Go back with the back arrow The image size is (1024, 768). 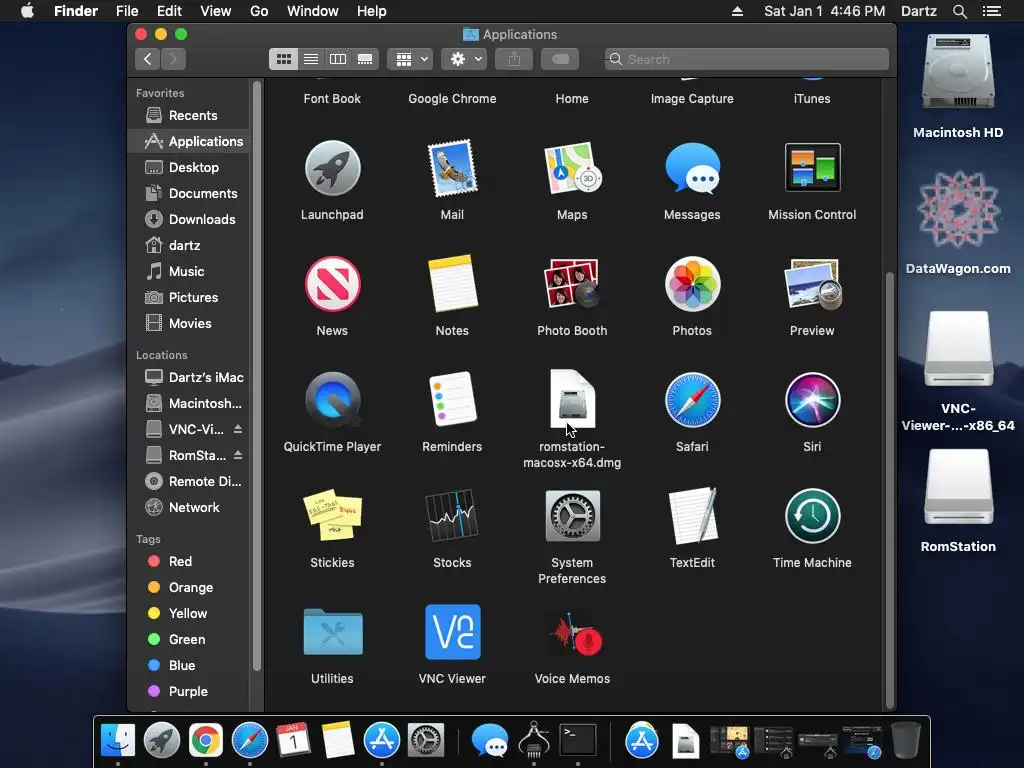pyautogui.click(x=148, y=59)
